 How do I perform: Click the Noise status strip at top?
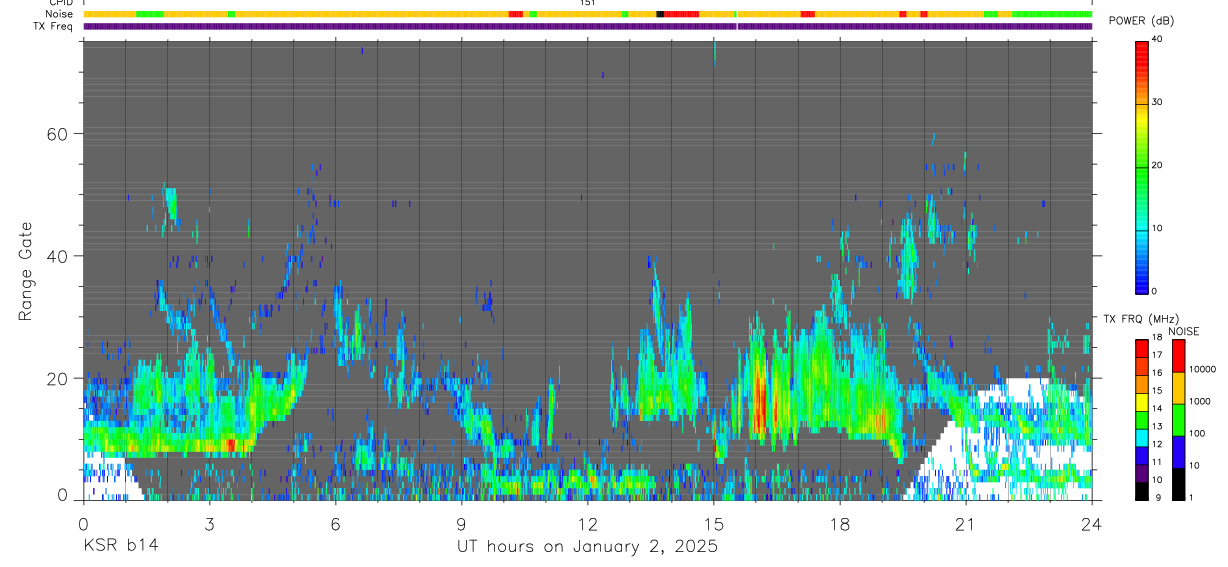coord(587,14)
